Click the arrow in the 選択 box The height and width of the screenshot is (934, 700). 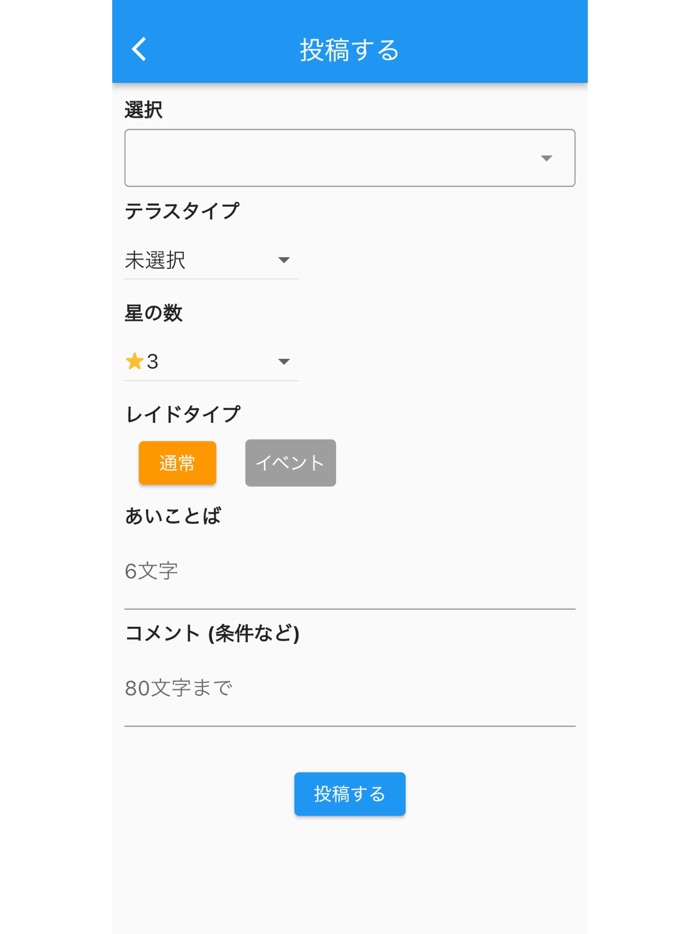[x=546, y=158]
